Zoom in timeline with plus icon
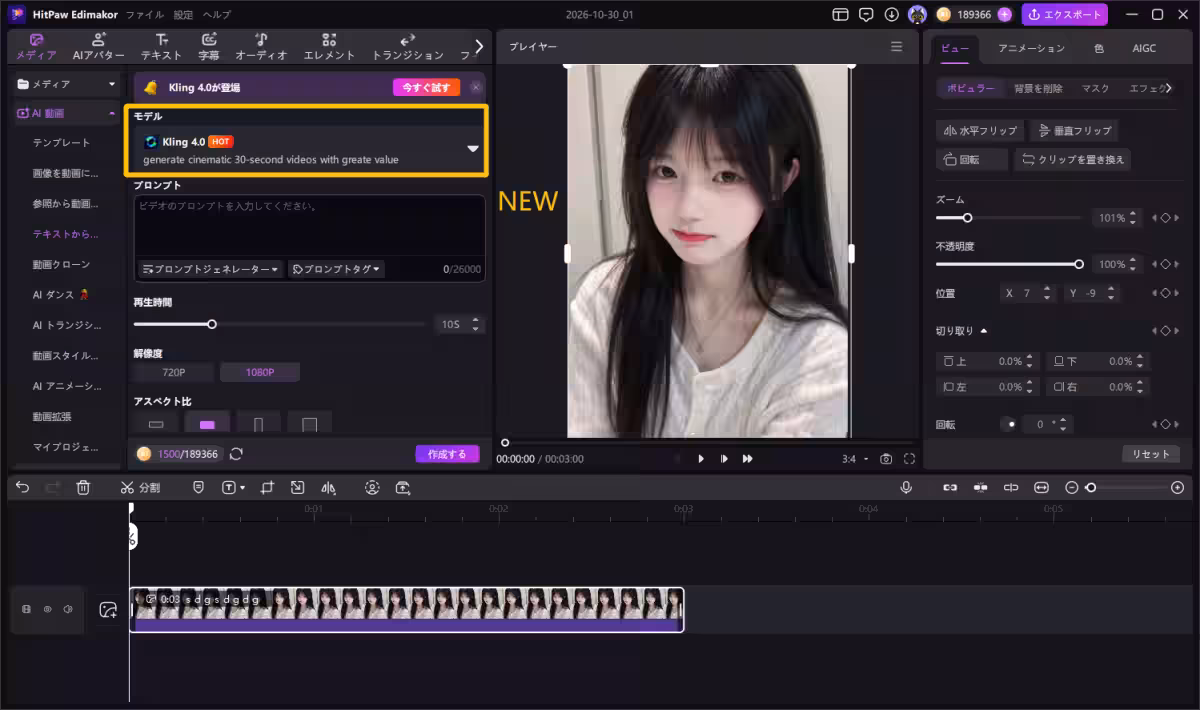Screen dimensions: 1200x710 click(1177, 487)
